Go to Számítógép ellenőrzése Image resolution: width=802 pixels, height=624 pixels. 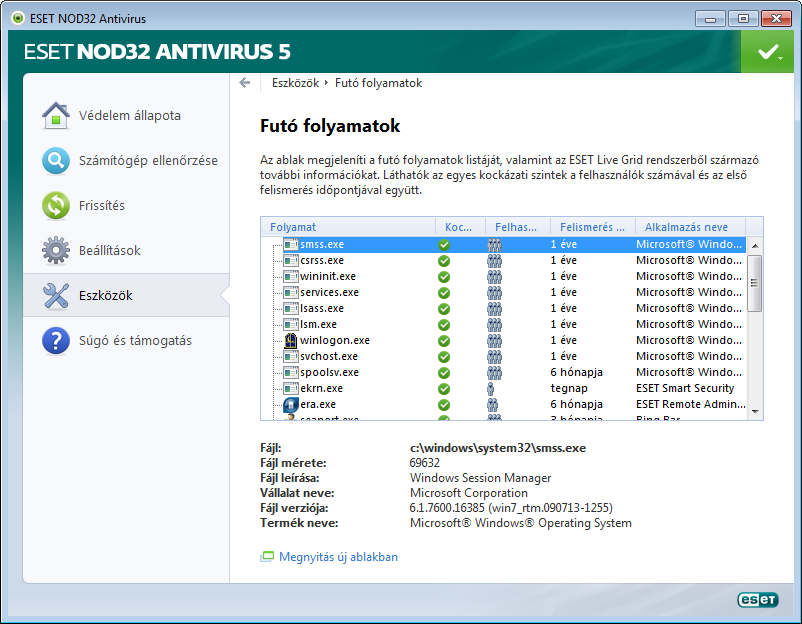126,161
